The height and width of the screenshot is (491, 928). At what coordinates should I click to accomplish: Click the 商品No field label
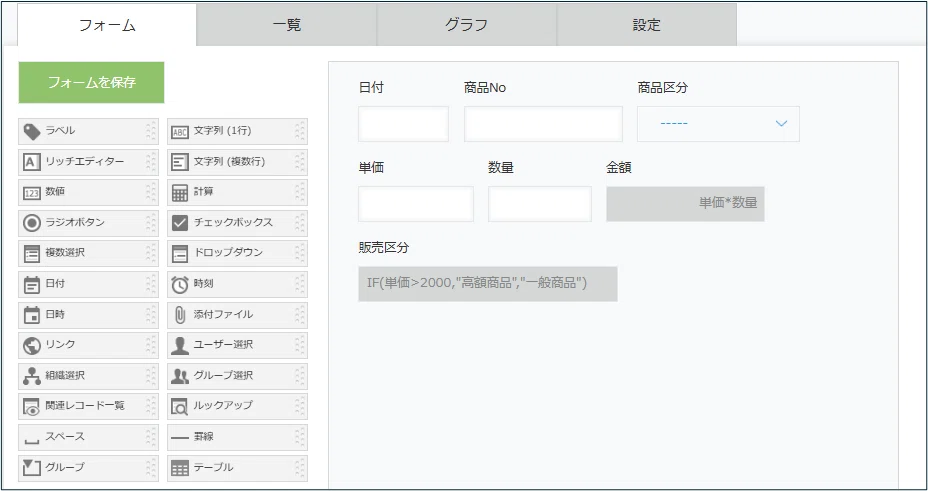click(485, 88)
